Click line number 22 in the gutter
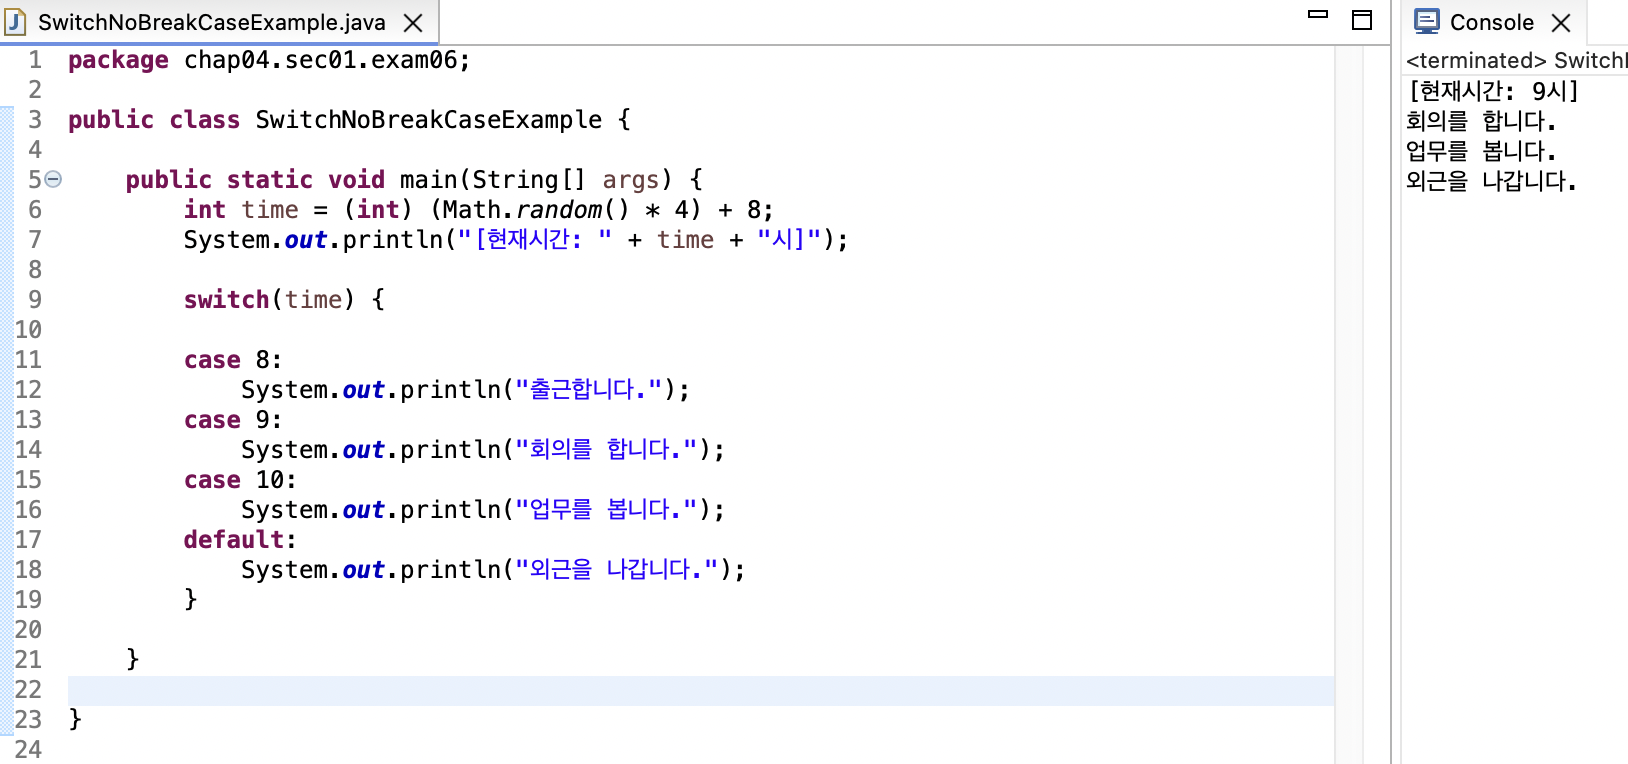This screenshot has height=764, width=1628. pyautogui.click(x=28, y=690)
